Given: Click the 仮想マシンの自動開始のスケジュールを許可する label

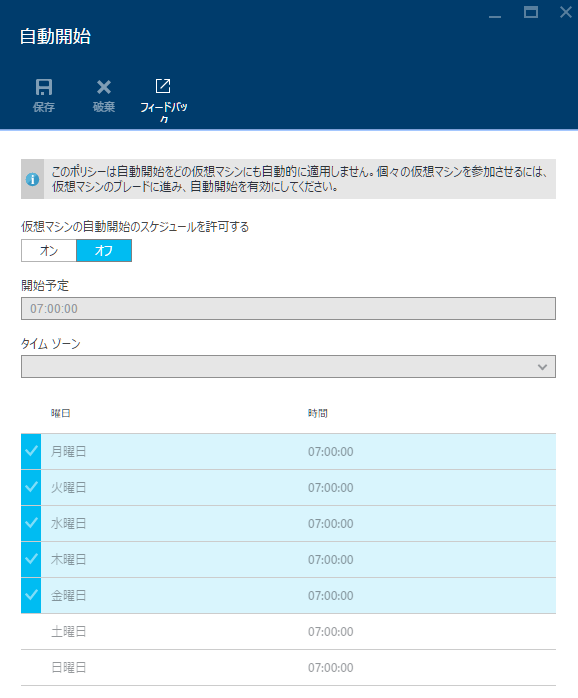Looking at the screenshot, I should [x=135, y=227].
